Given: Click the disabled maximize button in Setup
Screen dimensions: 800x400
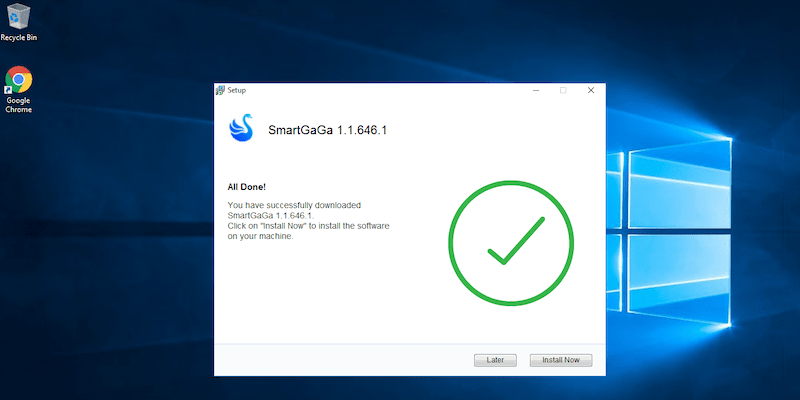Looking at the screenshot, I should [563, 90].
